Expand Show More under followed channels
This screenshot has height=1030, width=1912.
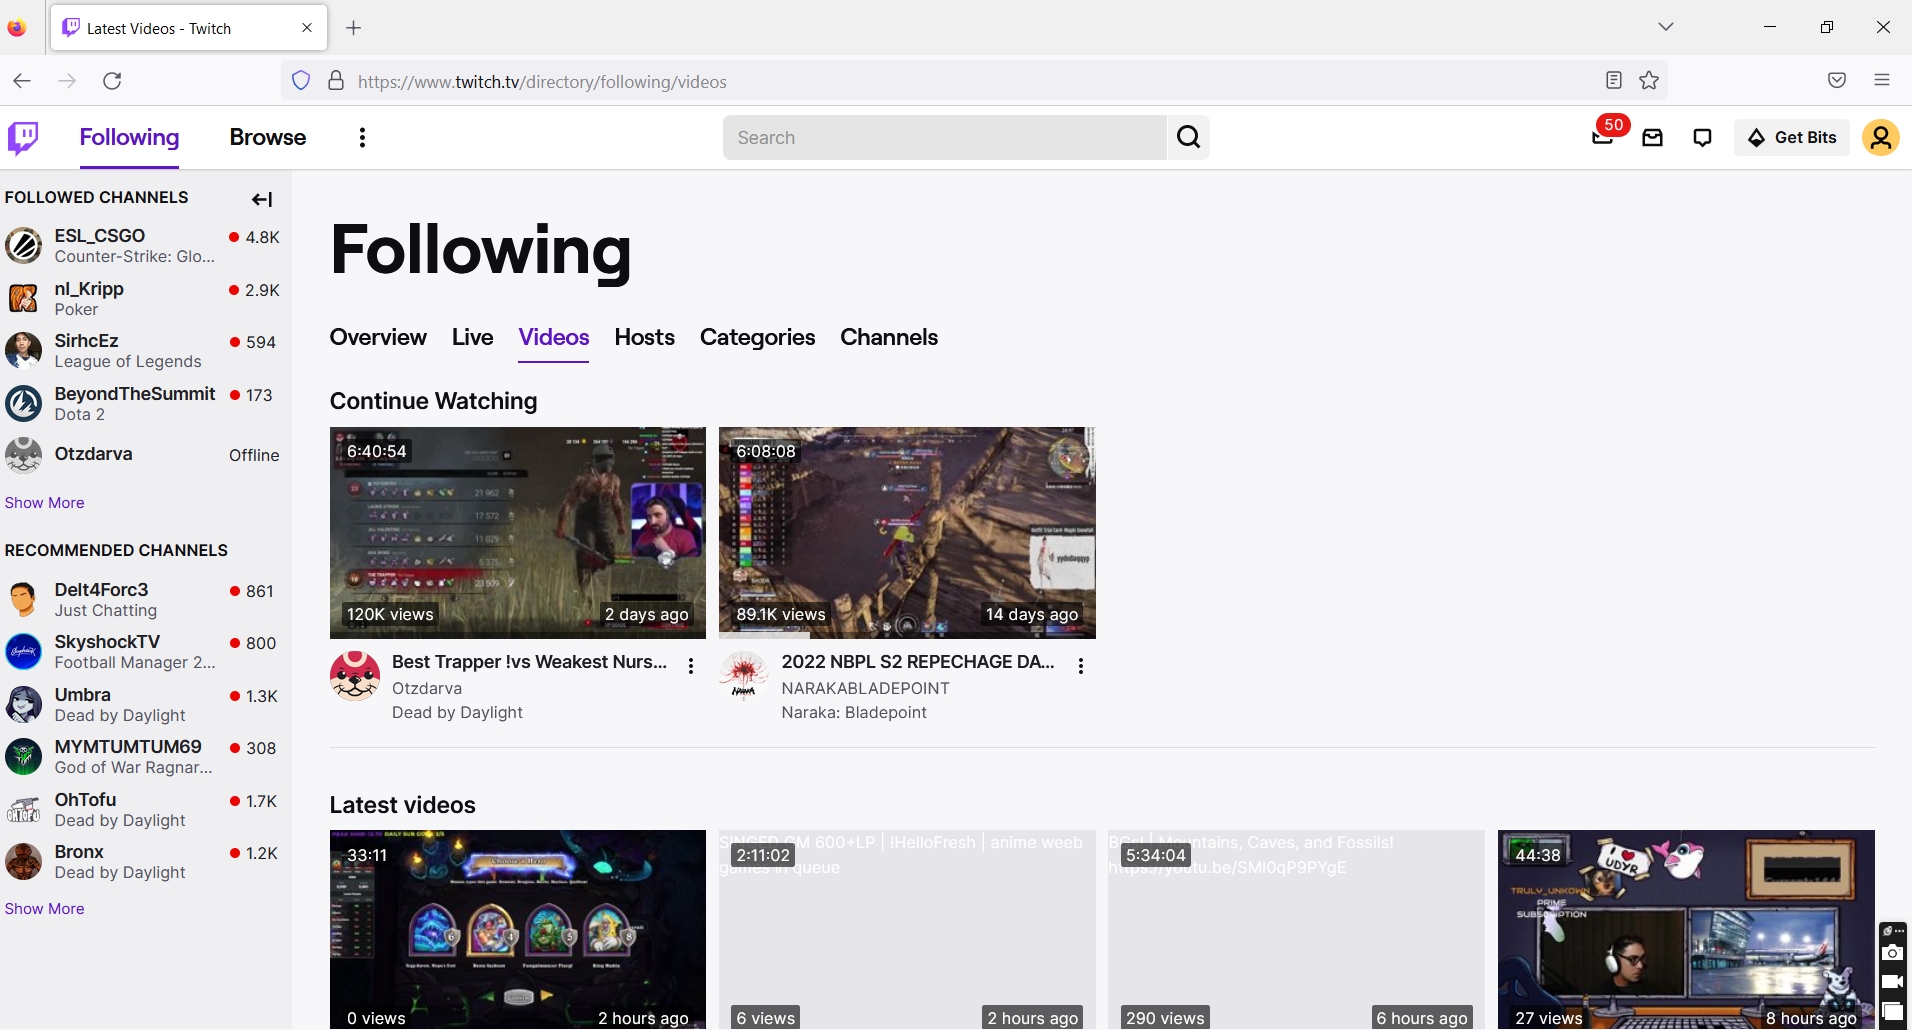[x=44, y=502]
